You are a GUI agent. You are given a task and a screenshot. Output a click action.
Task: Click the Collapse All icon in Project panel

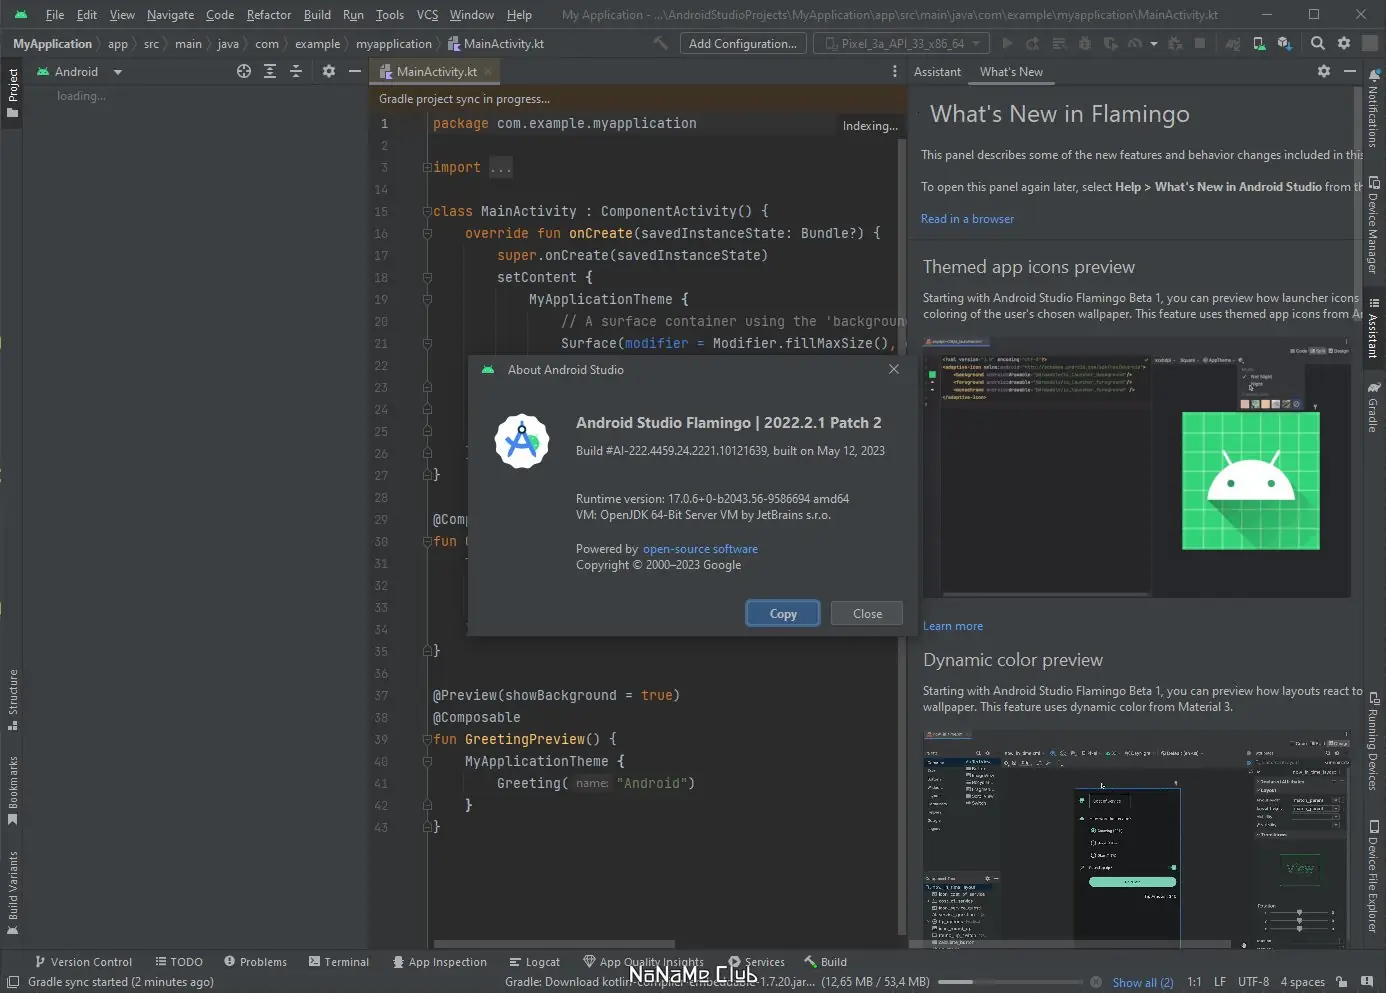[x=296, y=71]
